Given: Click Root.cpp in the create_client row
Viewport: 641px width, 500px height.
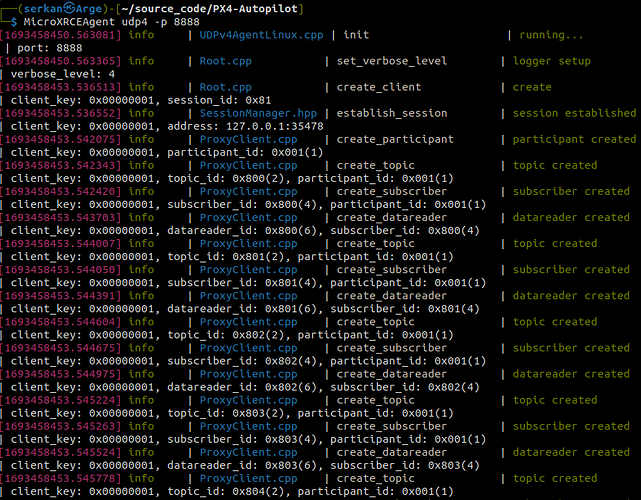Looking at the screenshot, I should click(x=225, y=87).
